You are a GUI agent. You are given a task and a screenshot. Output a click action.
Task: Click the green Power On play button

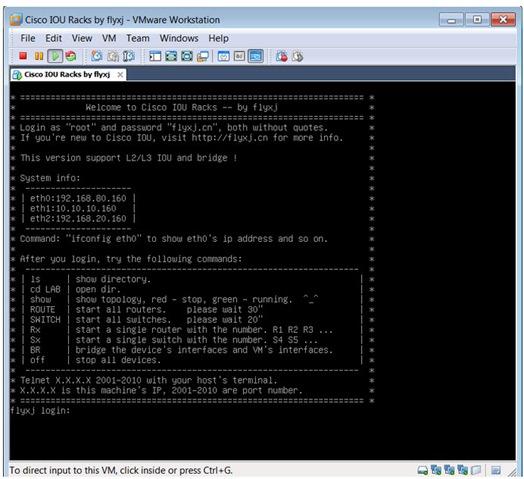[55, 56]
